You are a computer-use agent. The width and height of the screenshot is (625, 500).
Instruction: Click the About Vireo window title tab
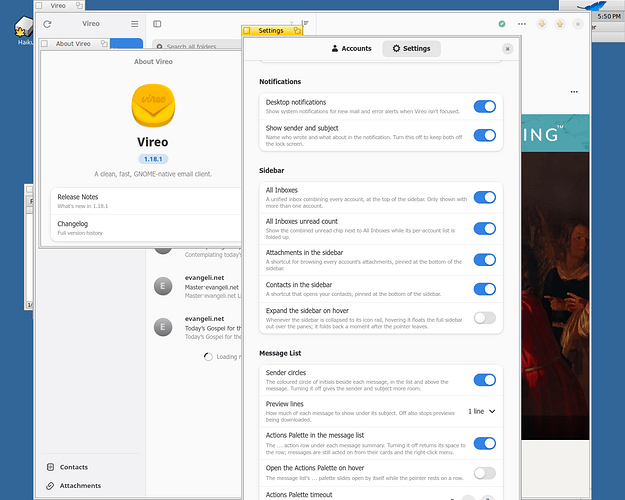(73, 43)
